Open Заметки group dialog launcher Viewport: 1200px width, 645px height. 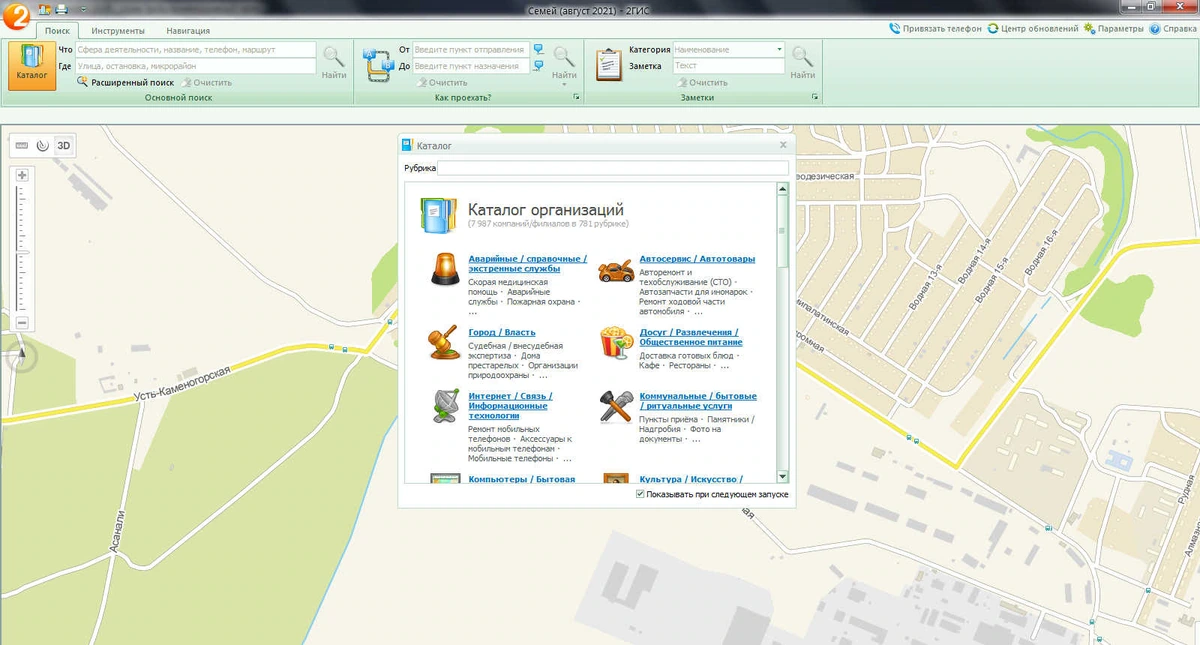tap(816, 98)
